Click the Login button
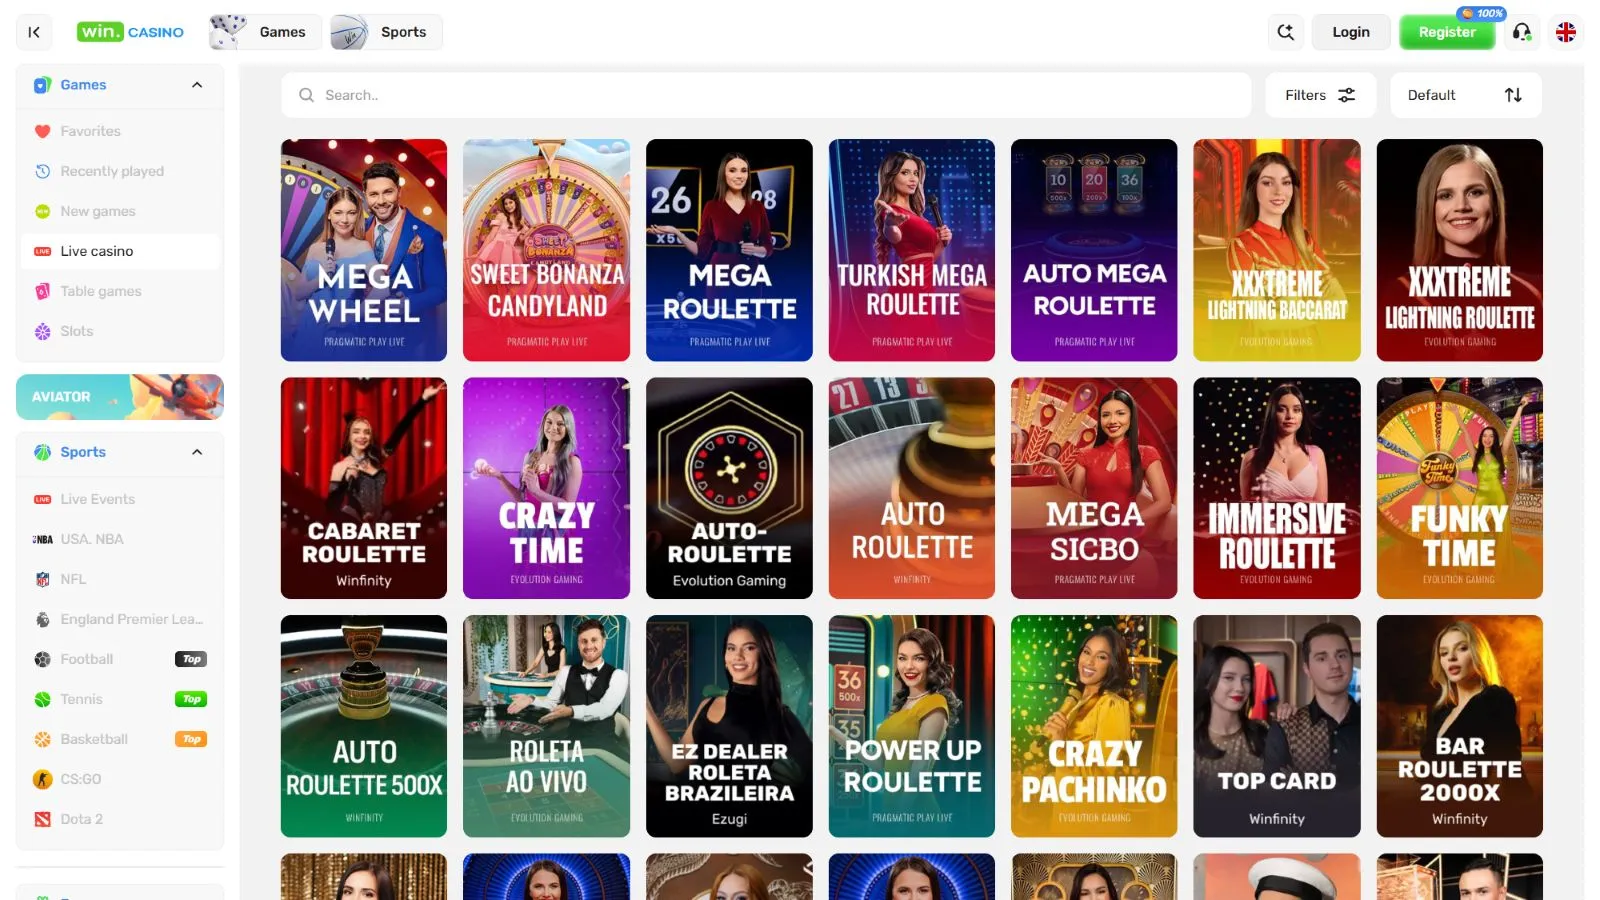Screen dimensions: 1600x900 pos(1350,32)
